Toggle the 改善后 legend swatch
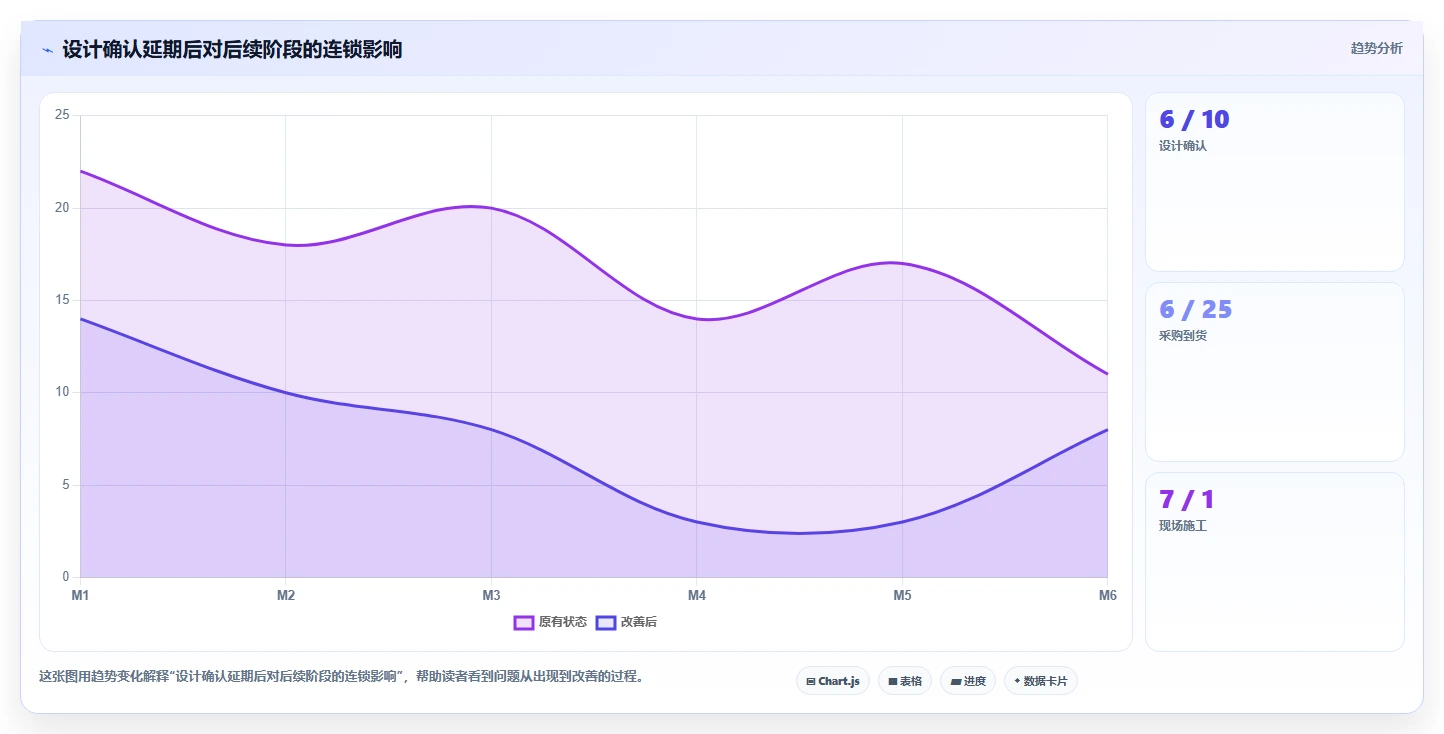Screen dimensions: 1444x734 606,622
